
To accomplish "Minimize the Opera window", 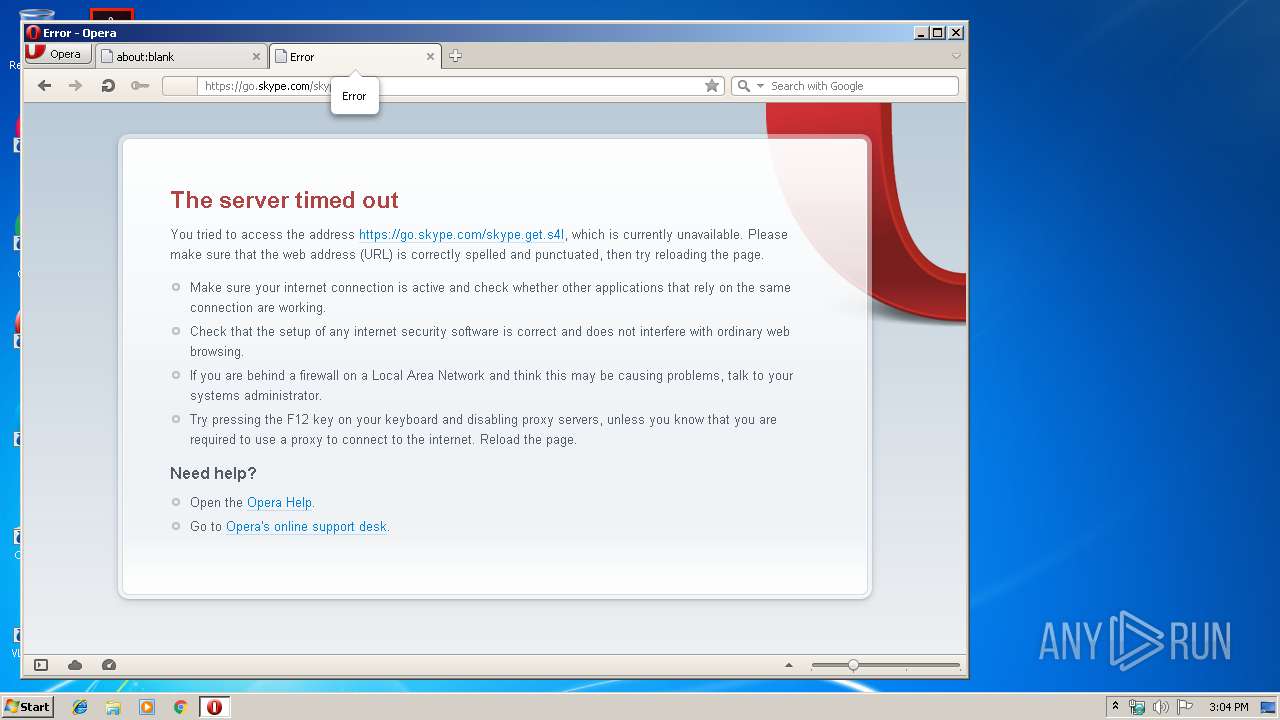I will coord(921,33).
